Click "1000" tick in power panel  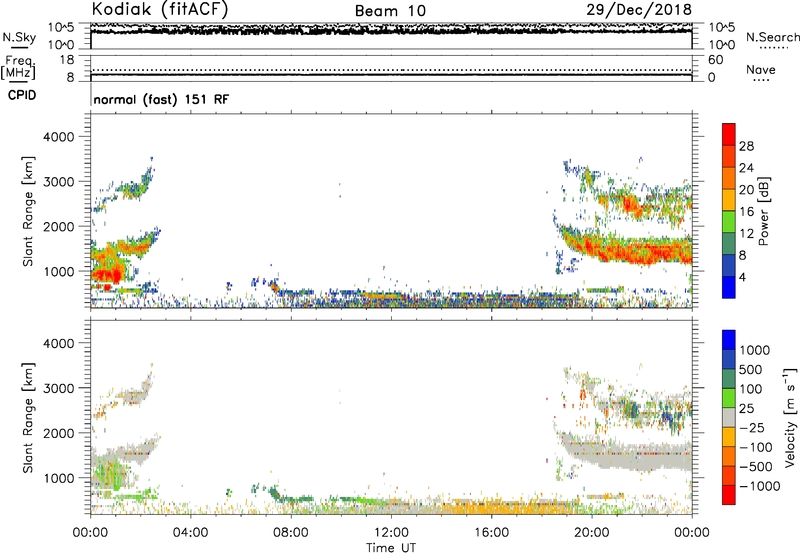(x=58, y=271)
